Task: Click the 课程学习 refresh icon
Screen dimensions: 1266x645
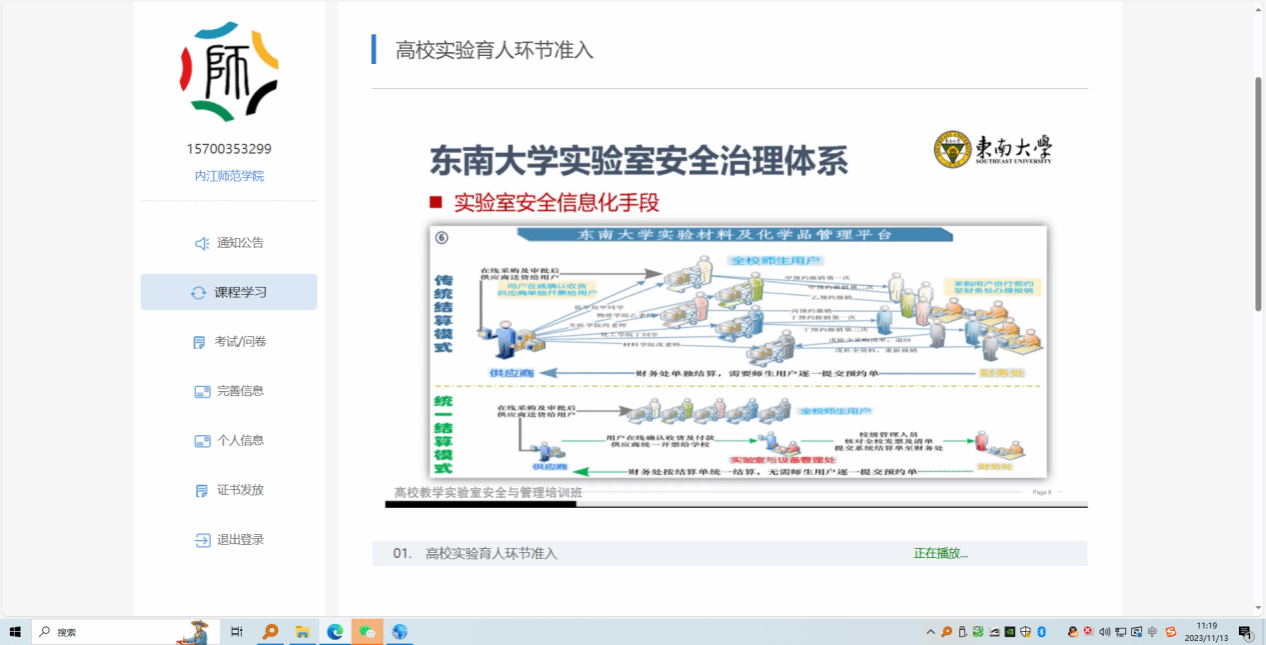Action: [x=198, y=293]
